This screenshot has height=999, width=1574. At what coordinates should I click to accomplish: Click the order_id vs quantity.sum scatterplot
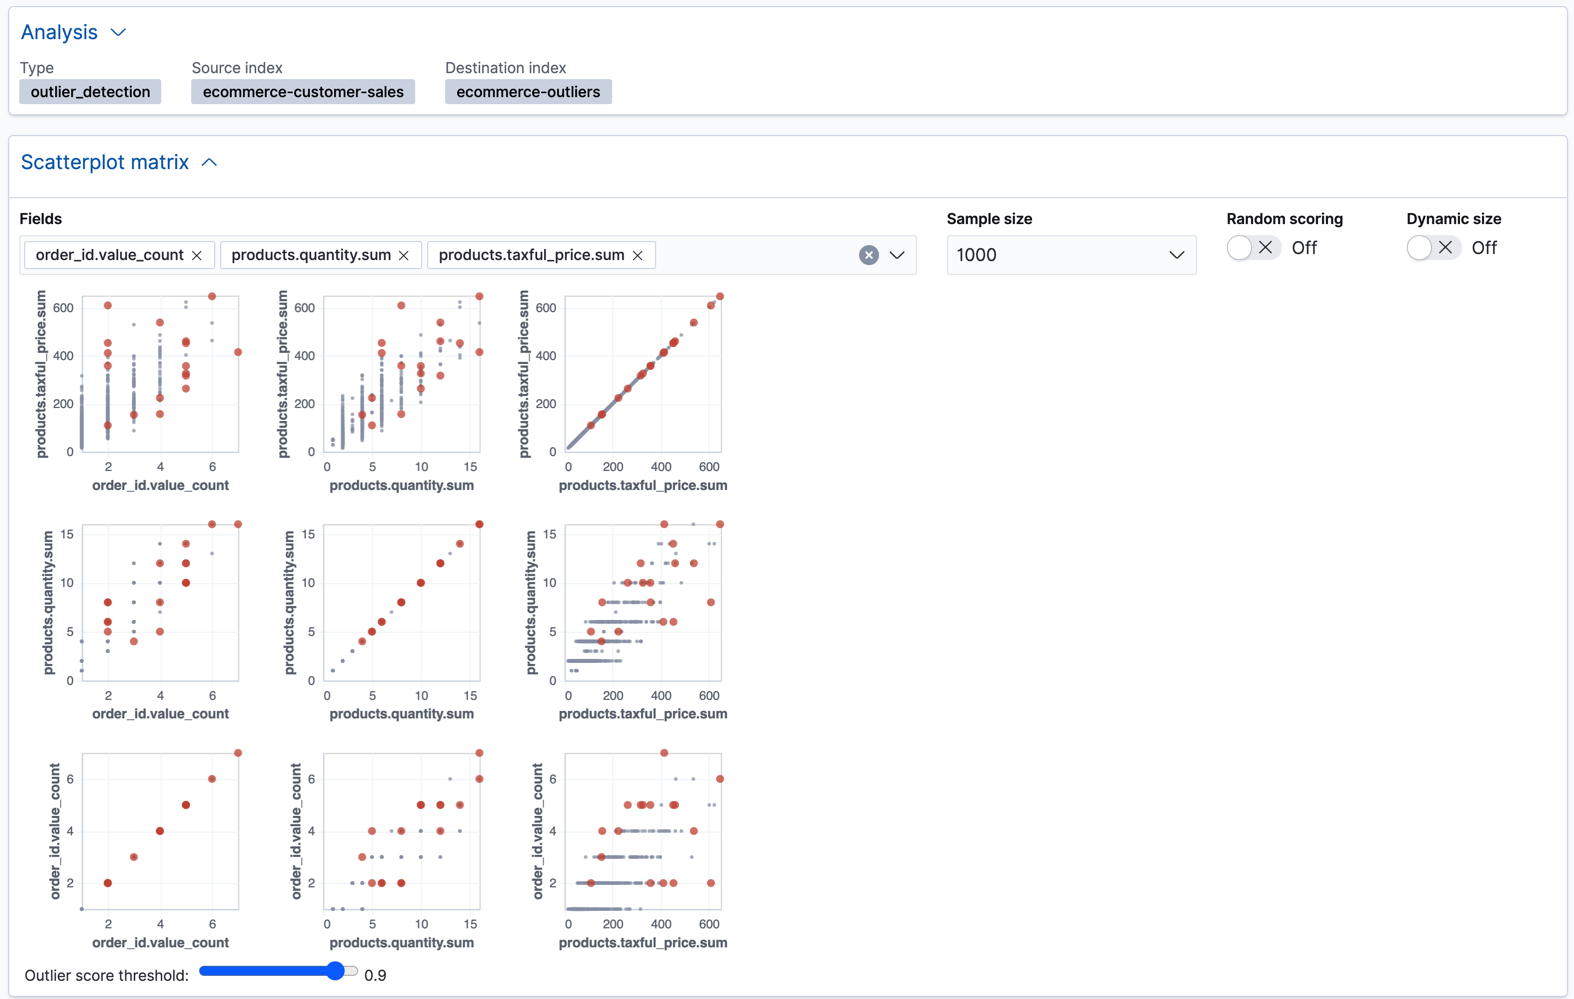coord(402,831)
